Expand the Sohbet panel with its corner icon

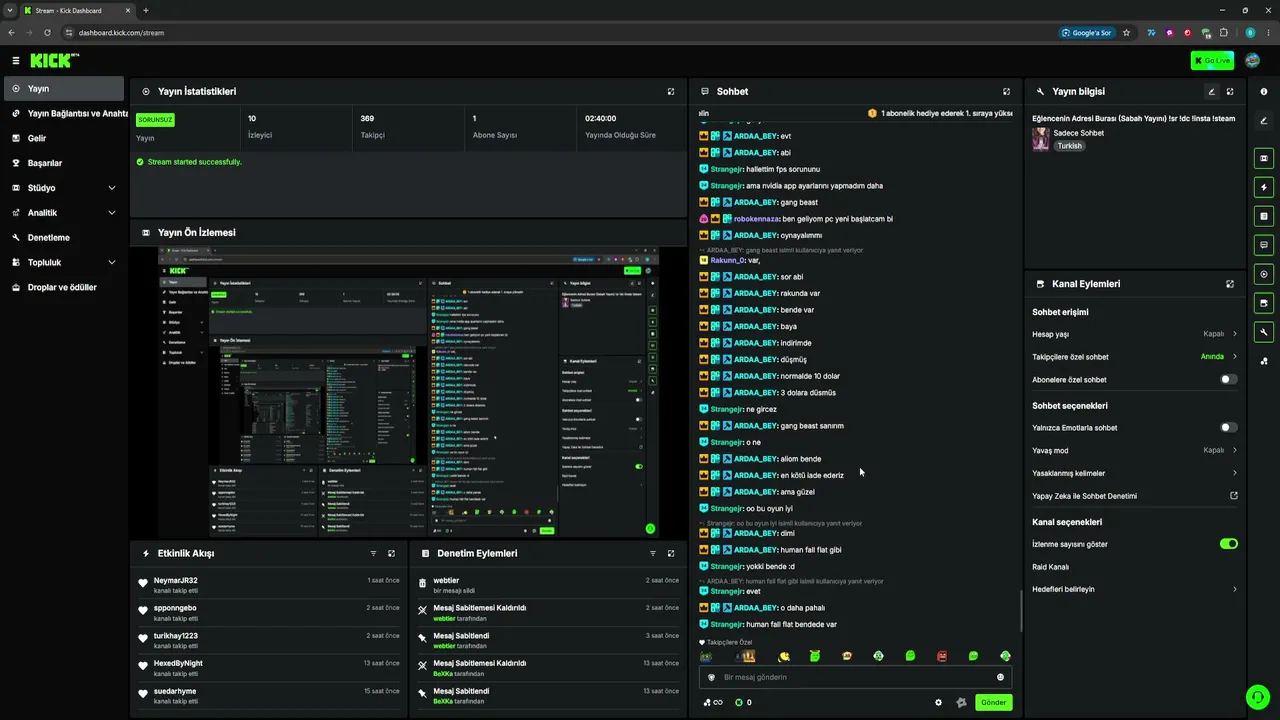tap(1006, 92)
